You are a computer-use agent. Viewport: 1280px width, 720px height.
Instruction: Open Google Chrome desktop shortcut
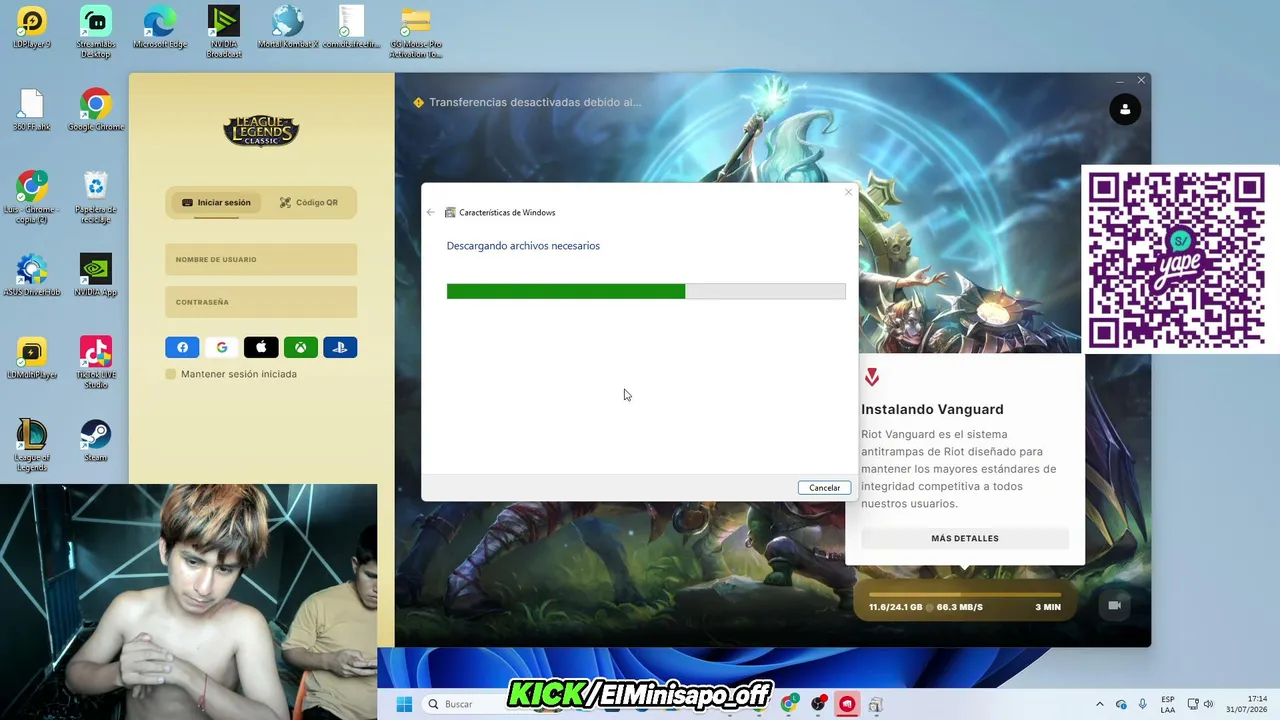pyautogui.click(x=96, y=110)
